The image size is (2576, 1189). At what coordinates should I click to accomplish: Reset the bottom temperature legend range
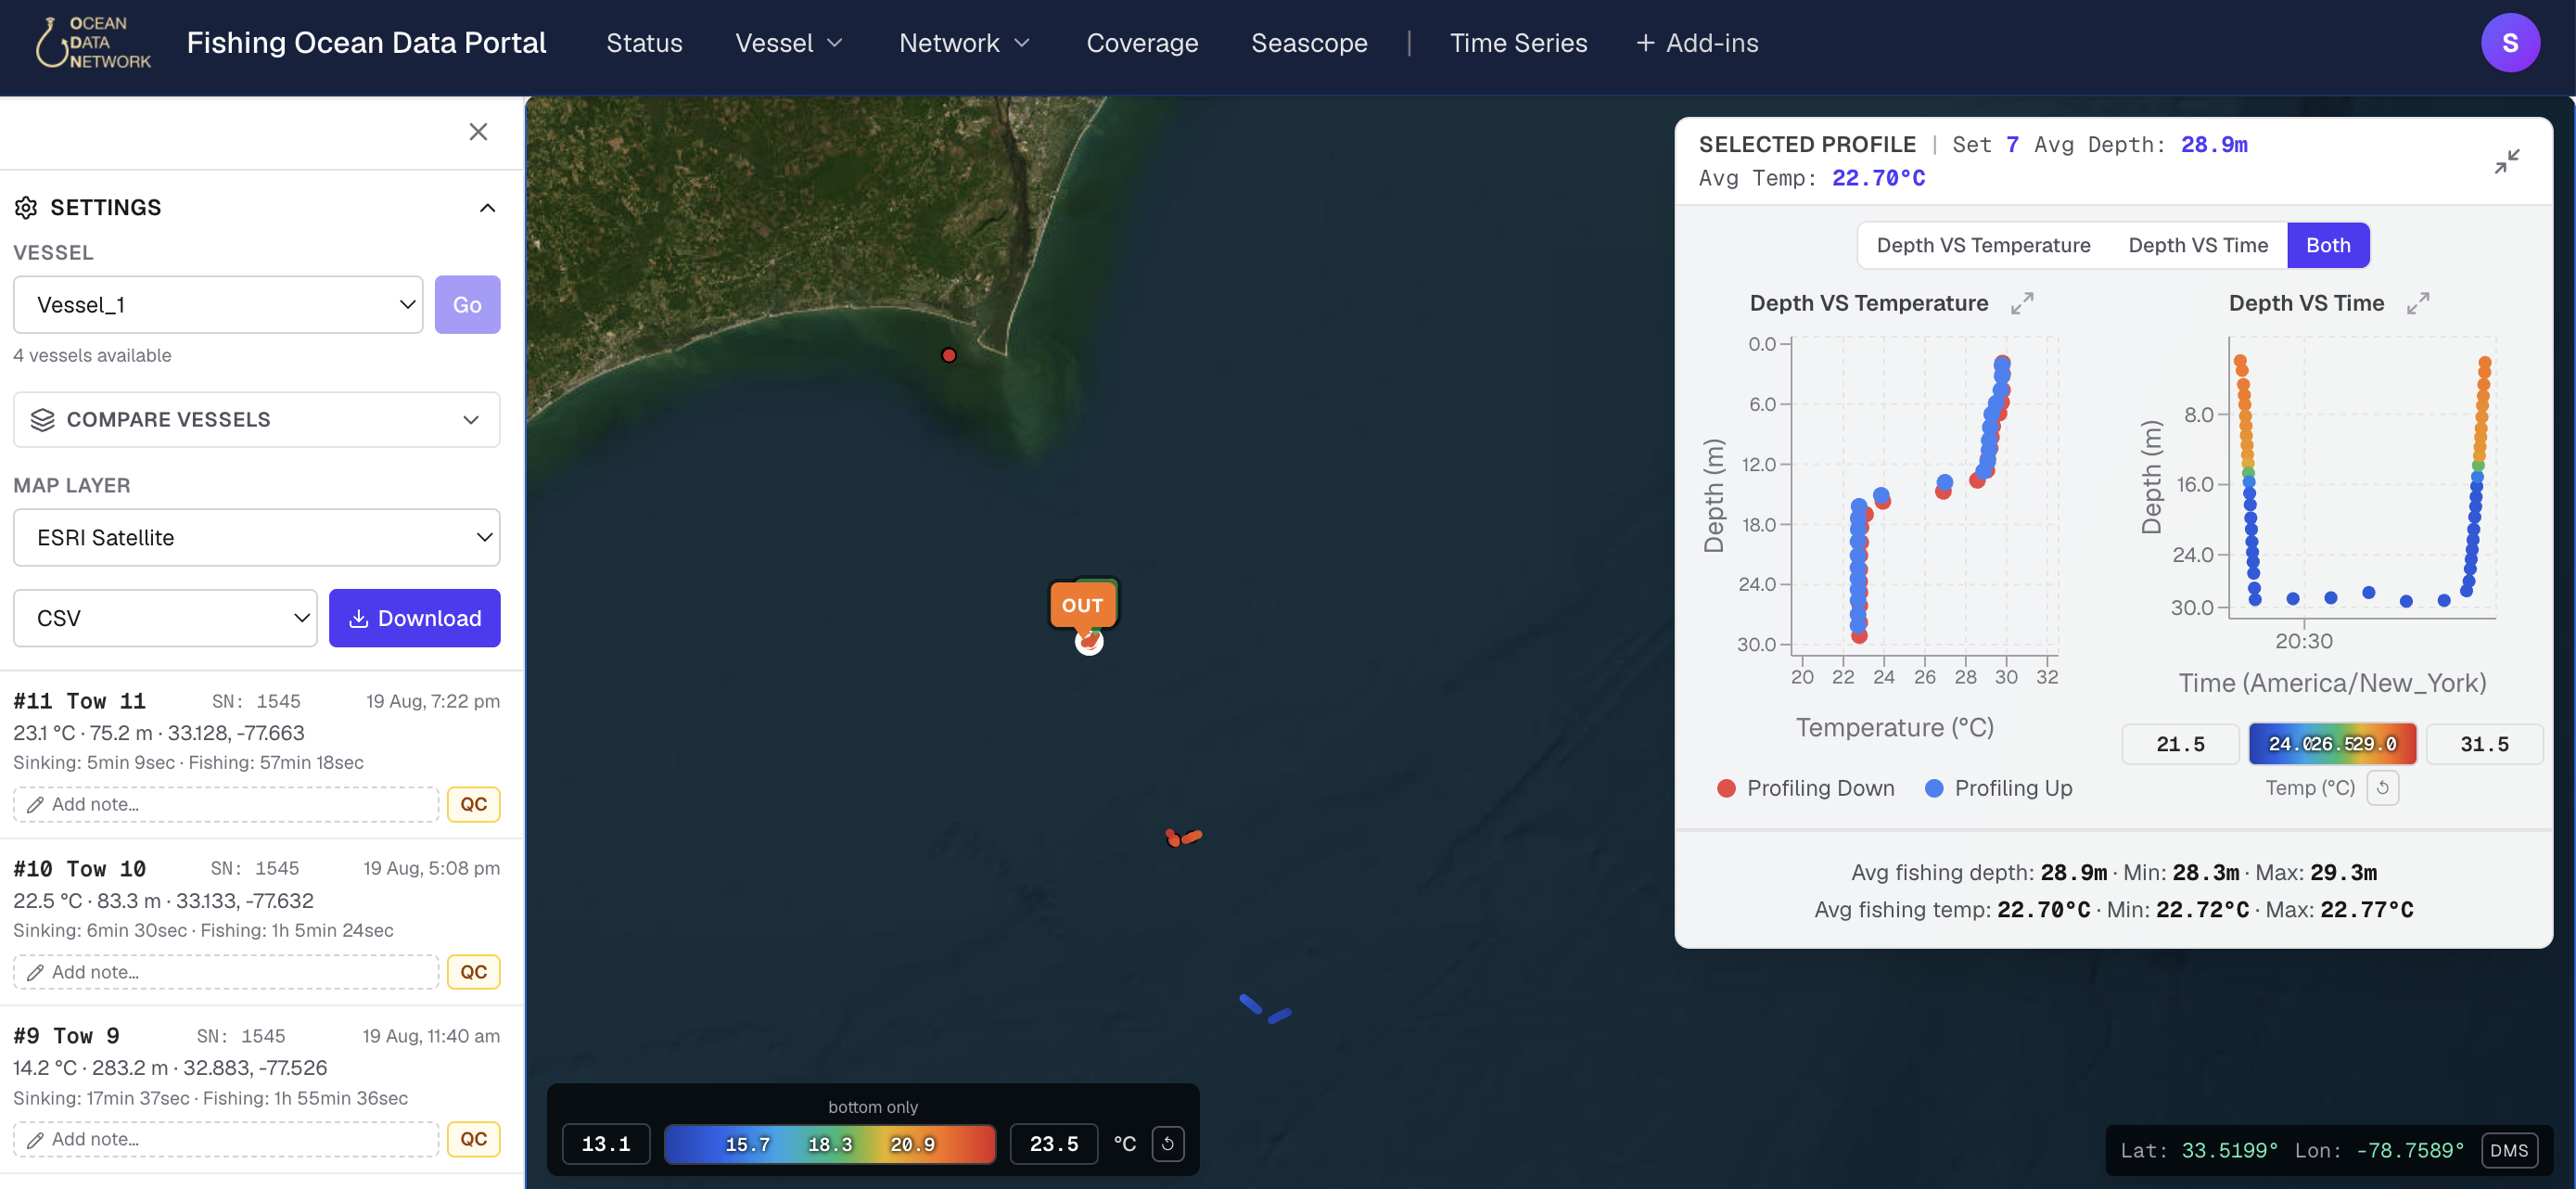tap(1168, 1143)
